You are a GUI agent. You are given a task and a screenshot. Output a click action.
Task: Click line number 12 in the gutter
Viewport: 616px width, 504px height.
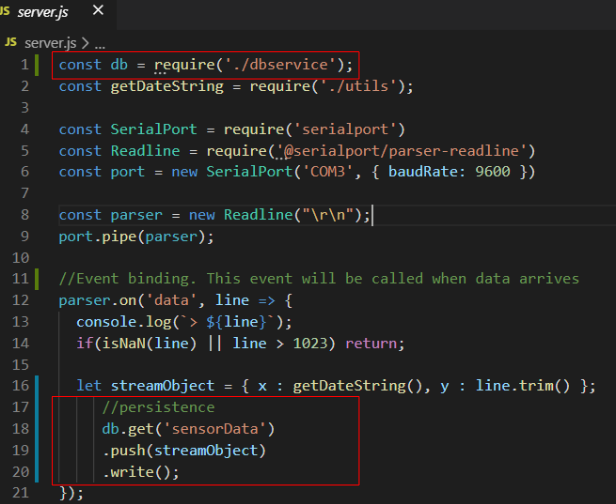click(20, 301)
